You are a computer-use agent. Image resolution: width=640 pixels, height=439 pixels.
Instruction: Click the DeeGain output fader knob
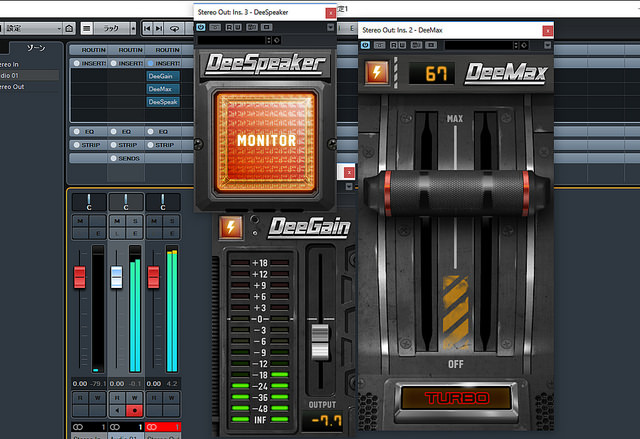click(320, 342)
